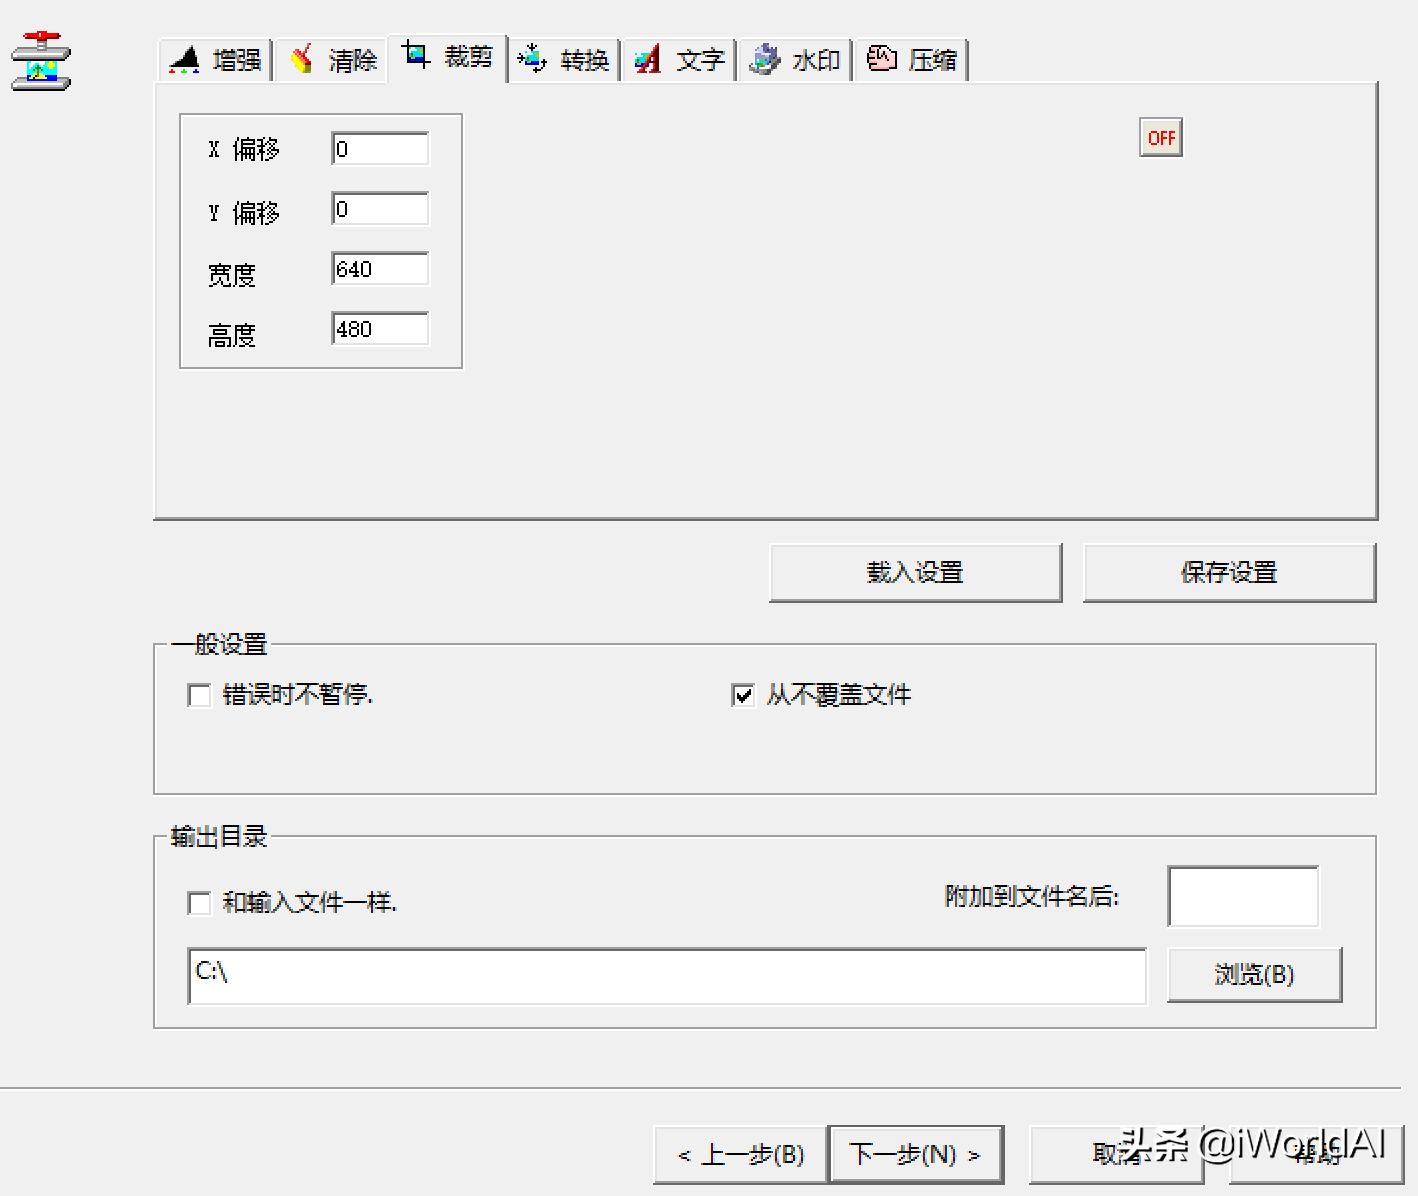The width and height of the screenshot is (1418, 1196).
Task: Click the 保存设置 button
Action: 1229,573
